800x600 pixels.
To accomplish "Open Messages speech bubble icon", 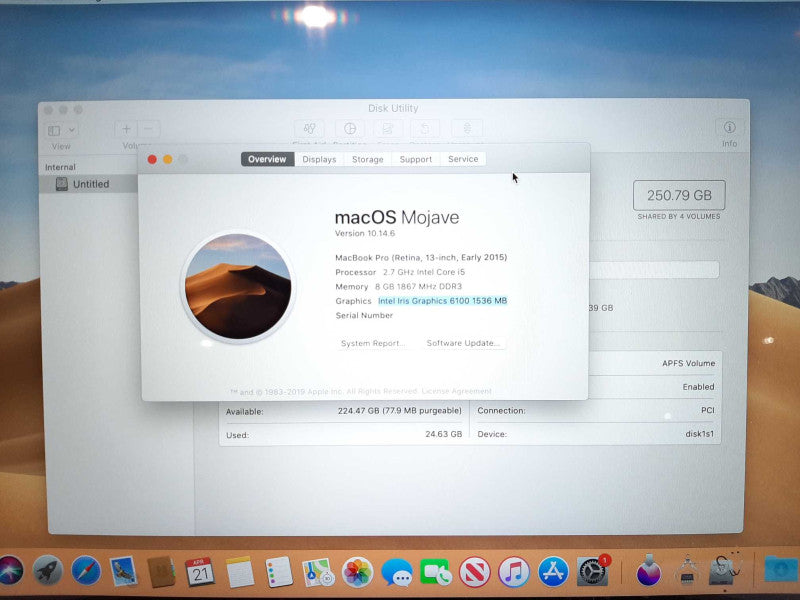I will pyautogui.click(x=396, y=573).
